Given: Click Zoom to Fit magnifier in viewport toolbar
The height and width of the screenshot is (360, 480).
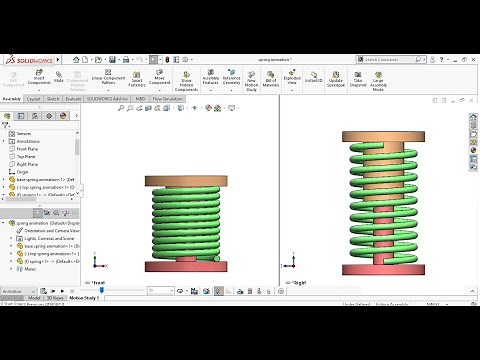Looking at the screenshot, I should (121, 108).
